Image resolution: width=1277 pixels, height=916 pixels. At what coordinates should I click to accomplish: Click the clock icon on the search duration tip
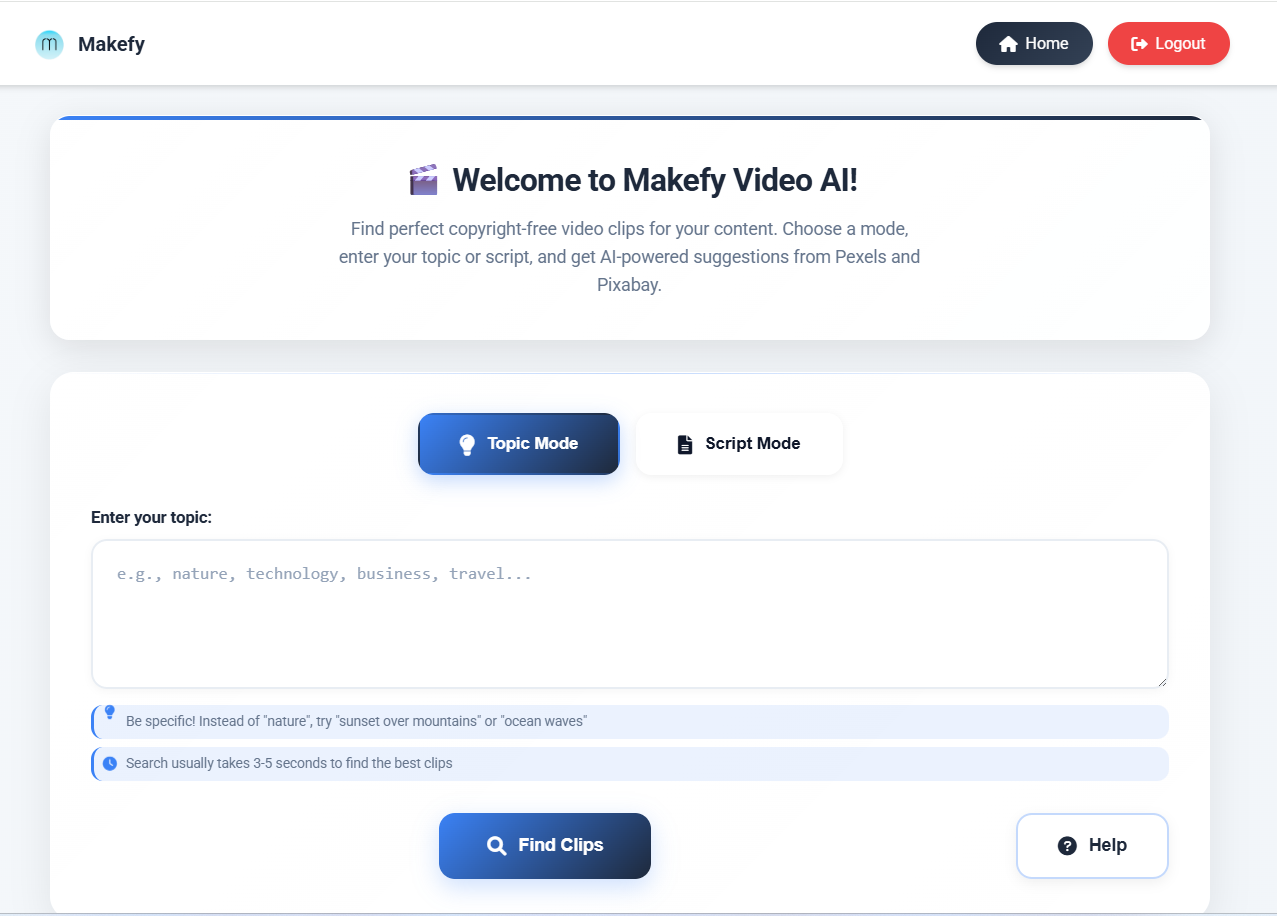tap(110, 762)
